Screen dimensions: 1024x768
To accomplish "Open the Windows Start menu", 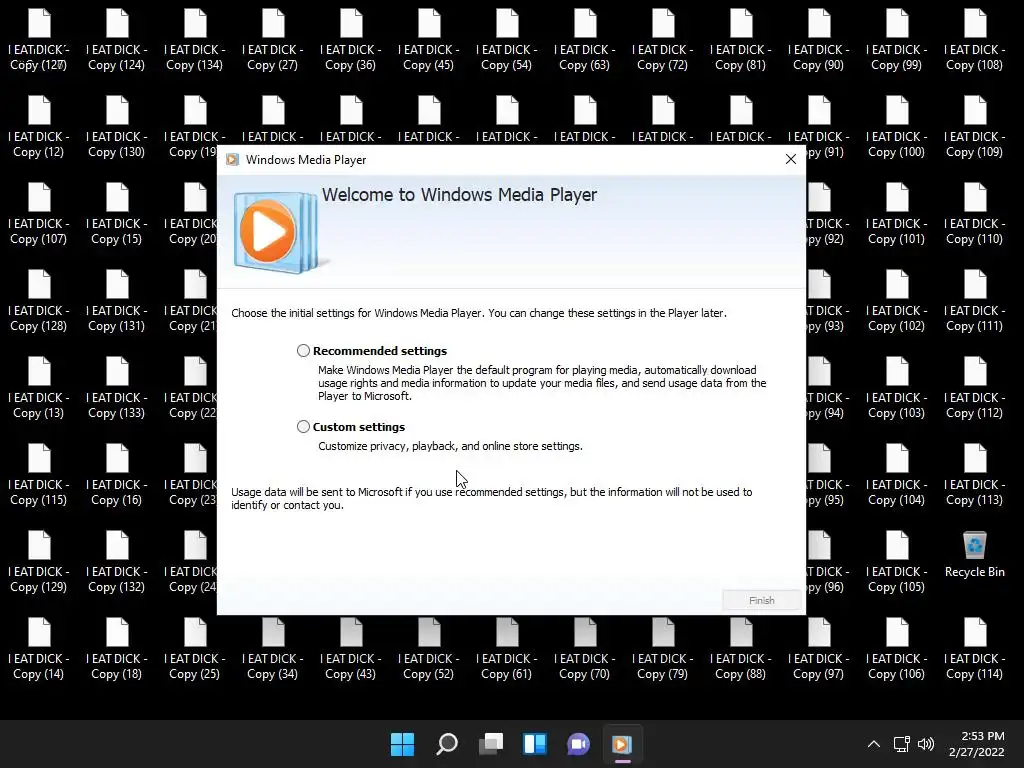I will click(402, 744).
